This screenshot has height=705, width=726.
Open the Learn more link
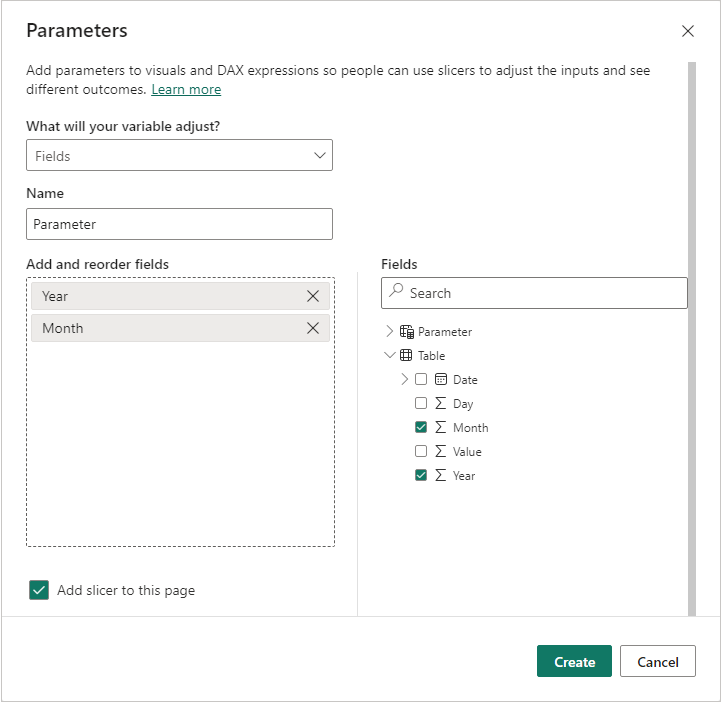pos(187,90)
